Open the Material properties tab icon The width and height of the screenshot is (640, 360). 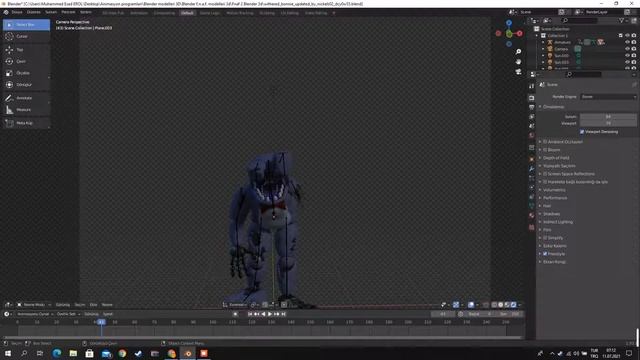click(x=531, y=216)
